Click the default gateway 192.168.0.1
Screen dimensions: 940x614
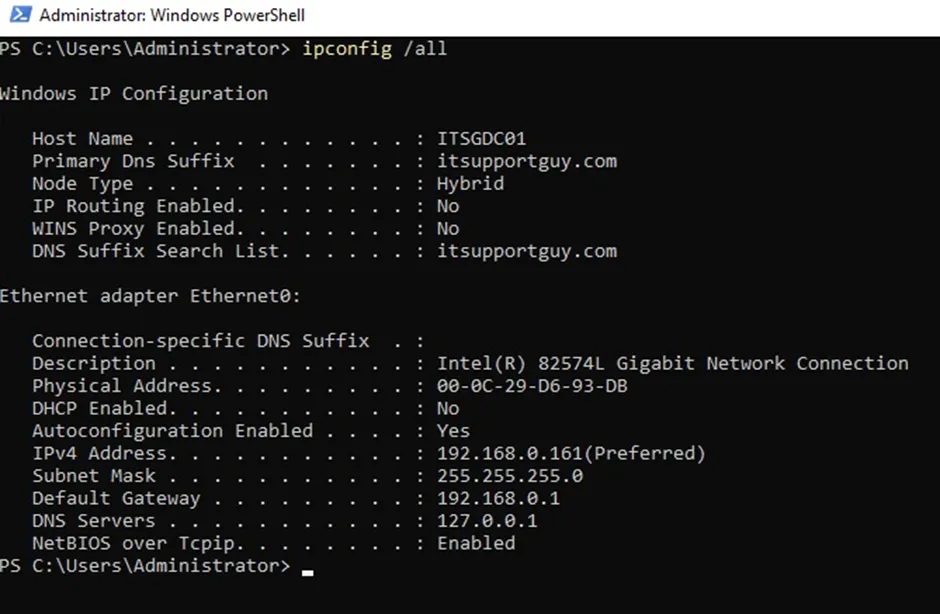point(498,498)
